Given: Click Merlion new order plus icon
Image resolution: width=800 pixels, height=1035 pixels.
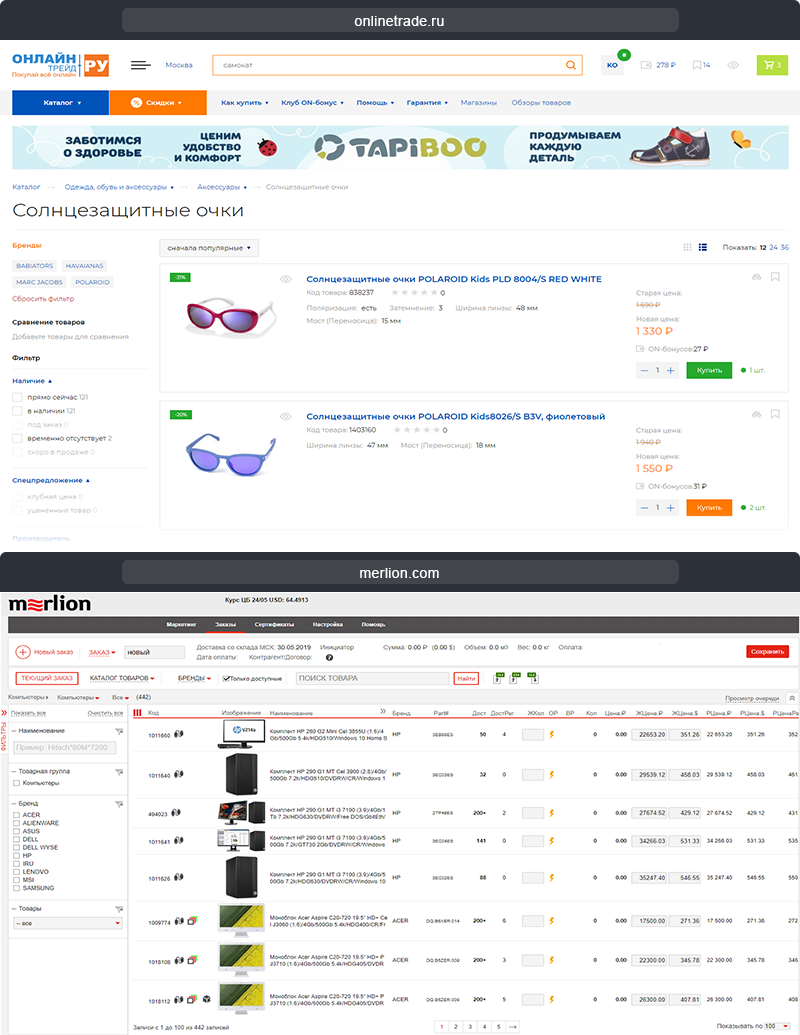Looking at the screenshot, I should (x=22, y=652).
